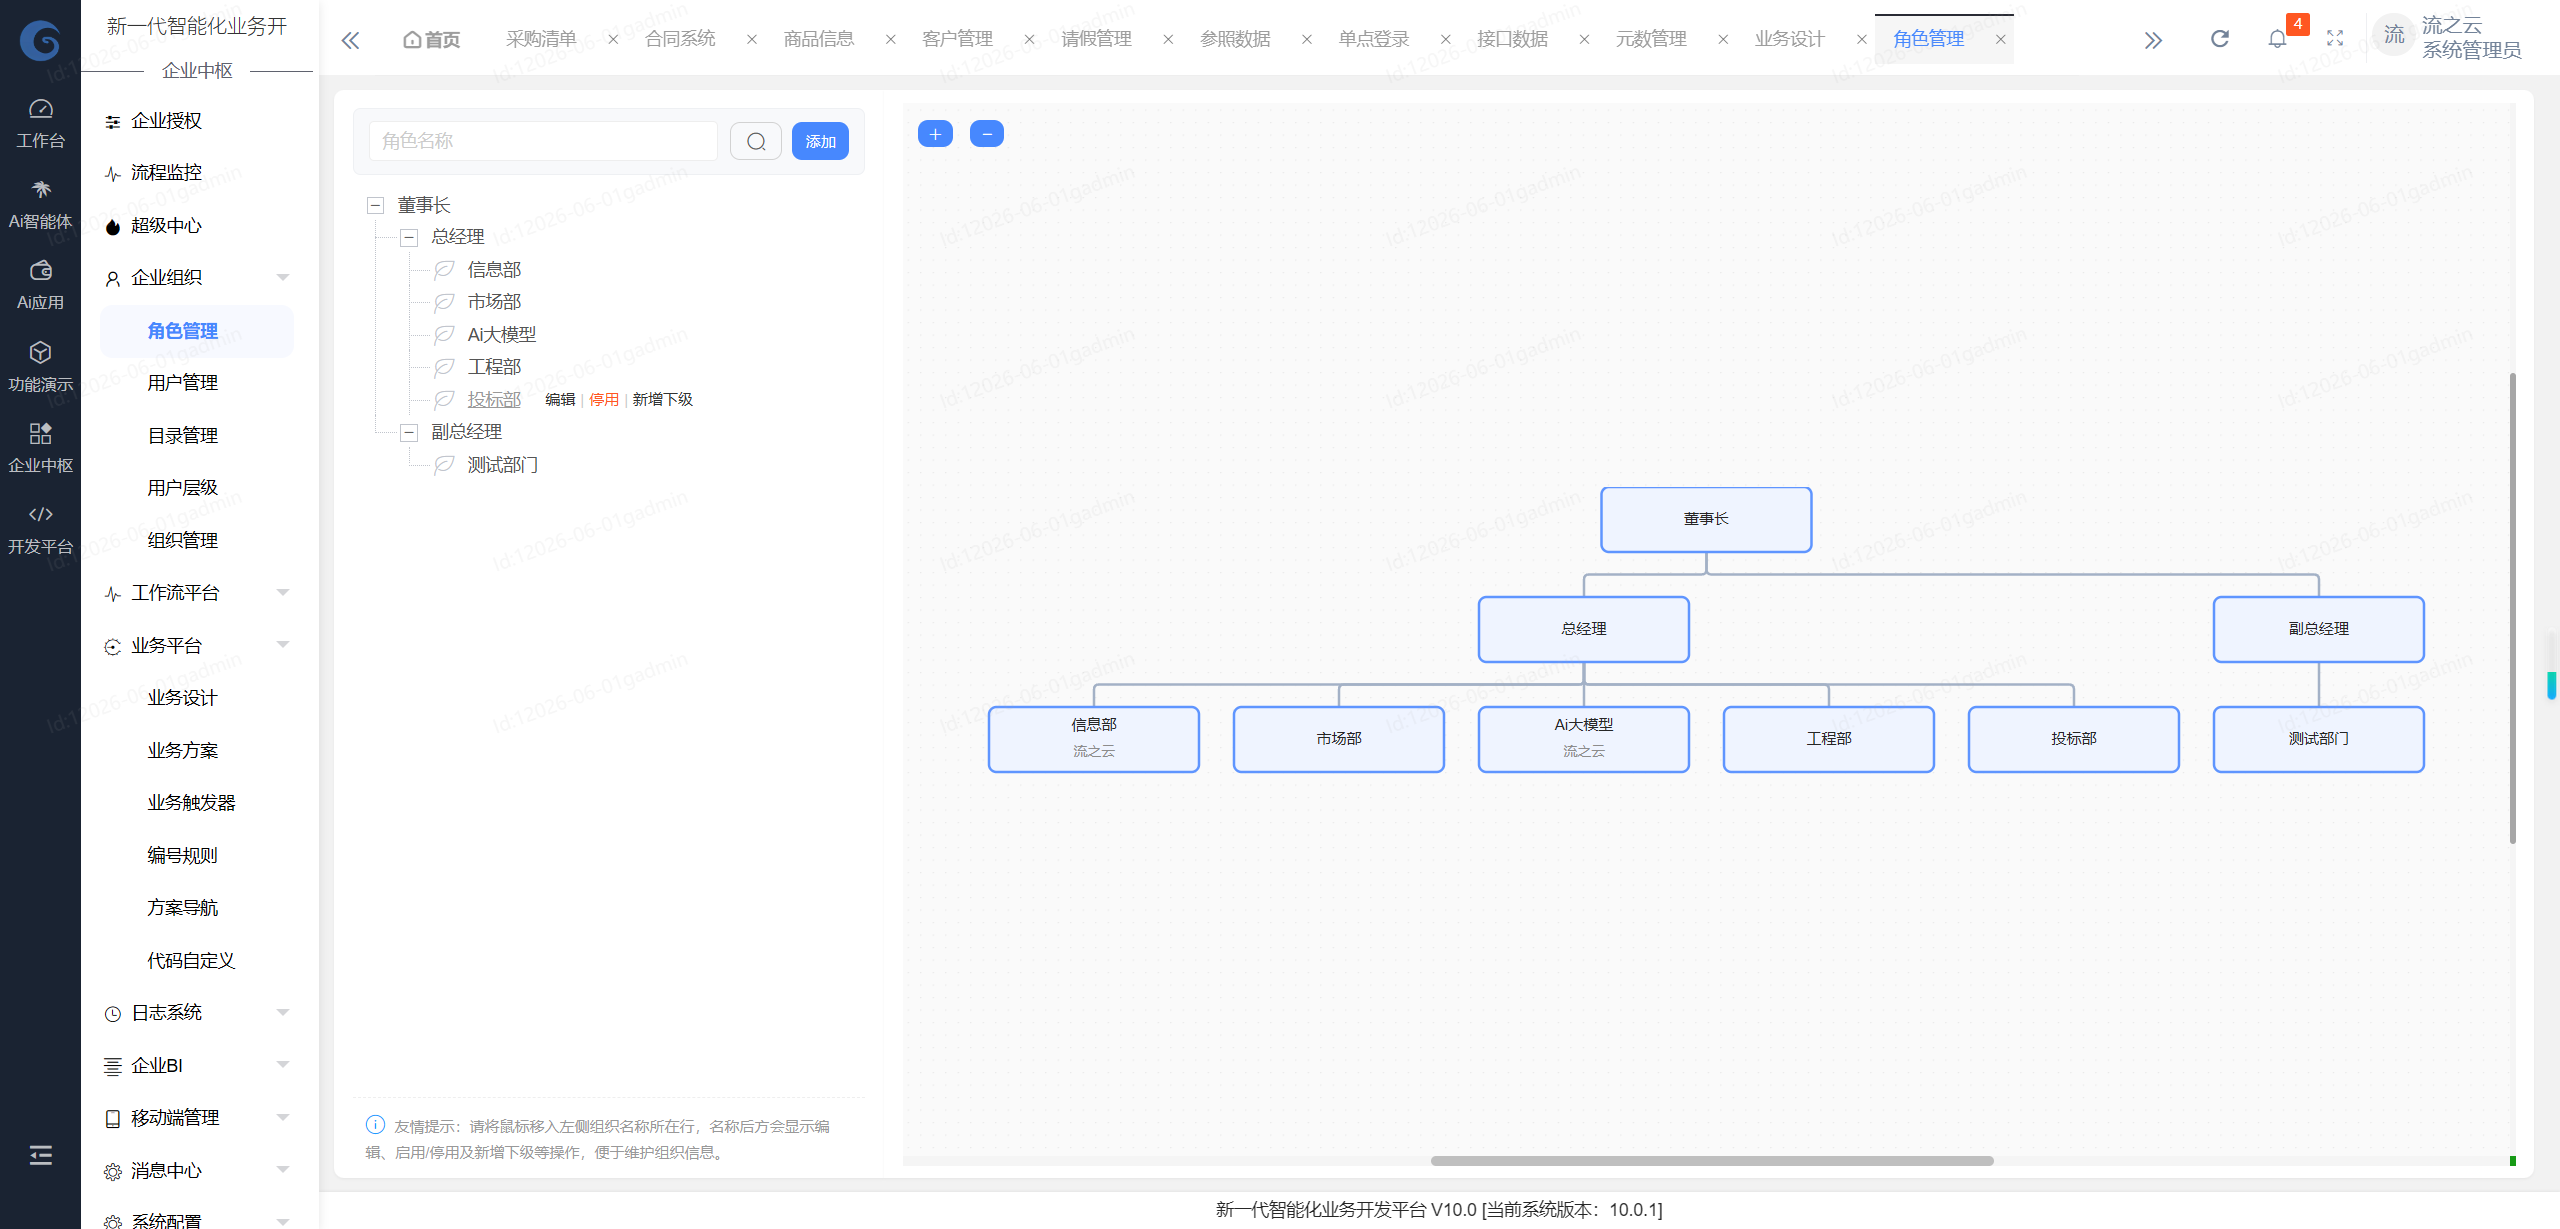This screenshot has width=2560, height=1229.
Task: Open 用户管理 menu item
Action: point(183,383)
